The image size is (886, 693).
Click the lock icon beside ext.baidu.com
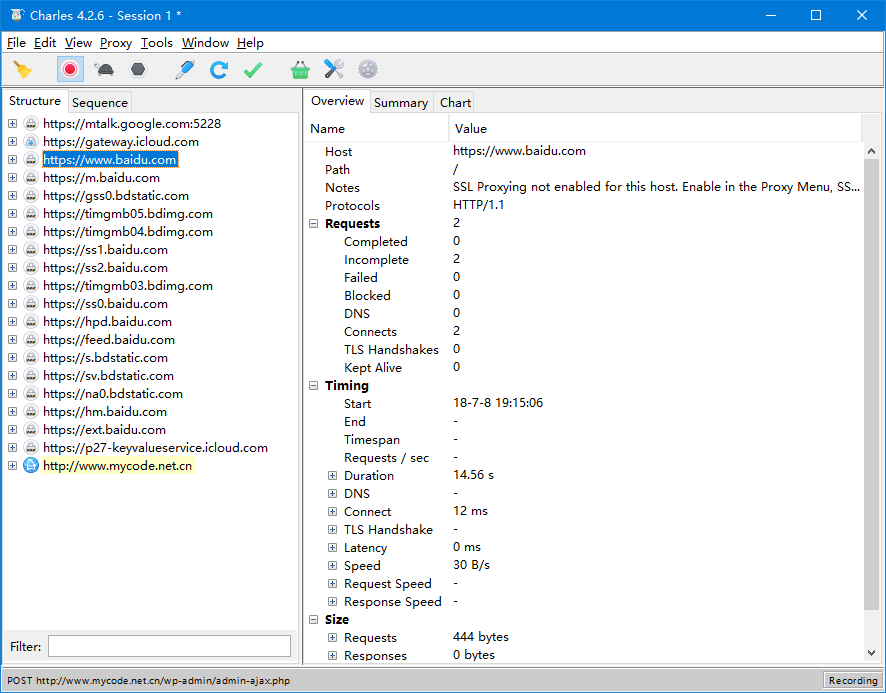[31, 430]
